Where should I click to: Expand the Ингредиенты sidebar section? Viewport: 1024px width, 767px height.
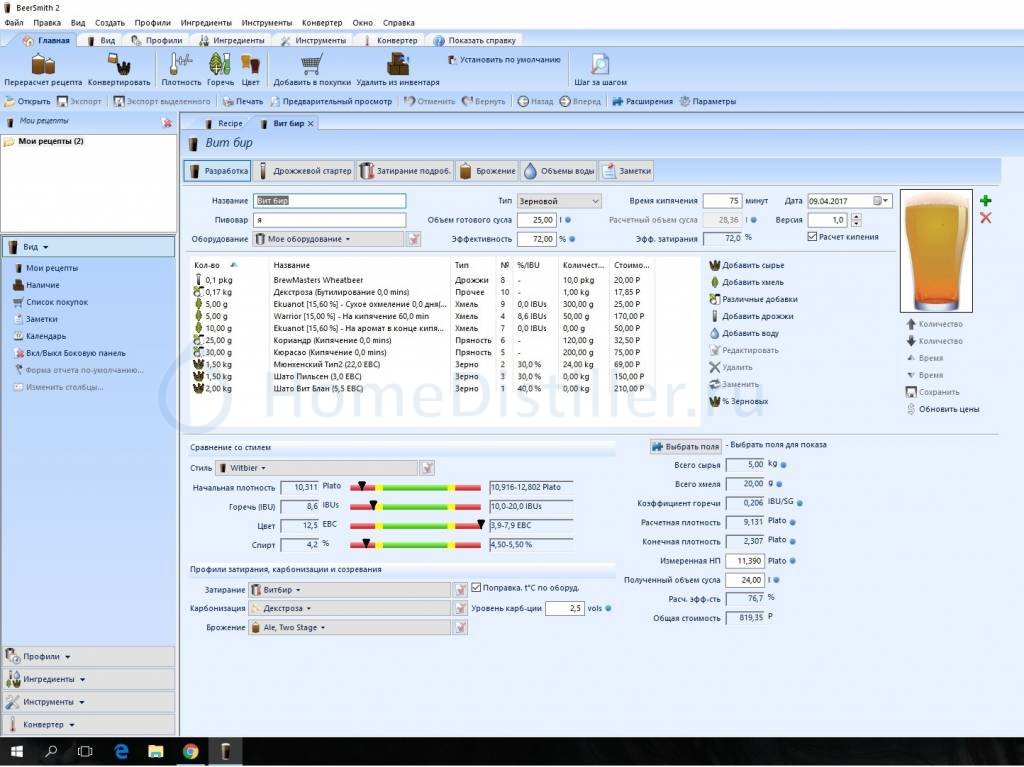point(88,679)
